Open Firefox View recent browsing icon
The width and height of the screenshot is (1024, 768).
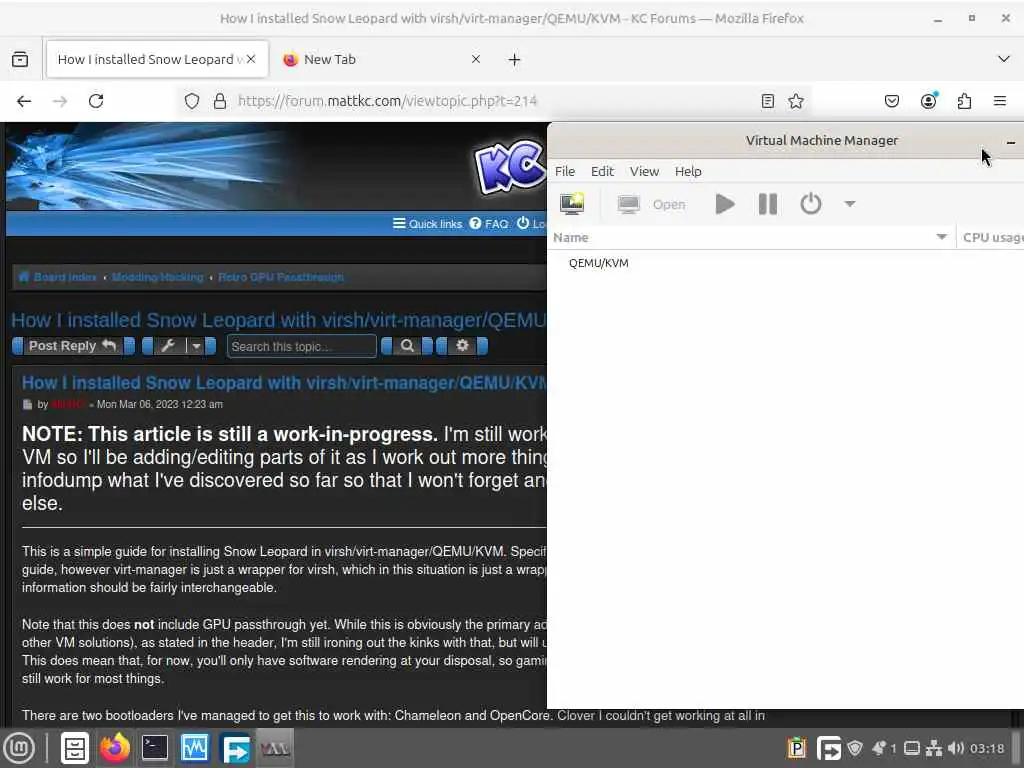pos(20,59)
